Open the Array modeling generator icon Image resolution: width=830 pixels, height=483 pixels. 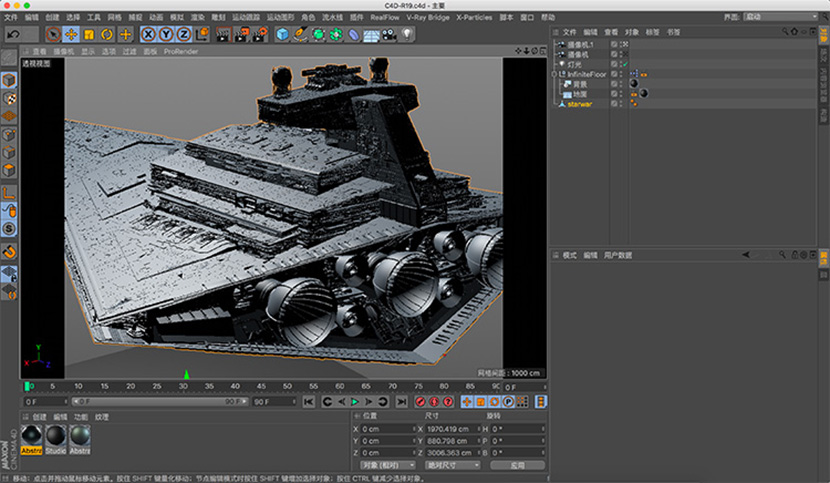pyautogui.click(x=336, y=34)
